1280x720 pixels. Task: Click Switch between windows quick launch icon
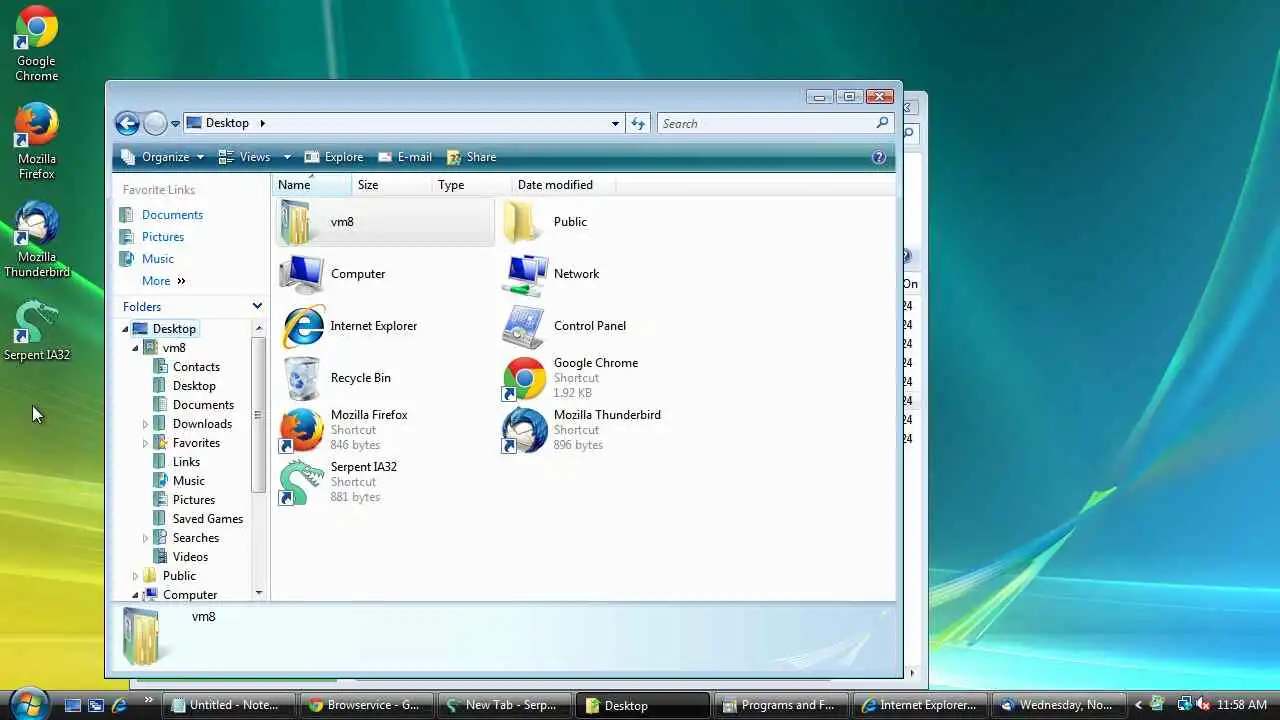(x=96, y=705)
